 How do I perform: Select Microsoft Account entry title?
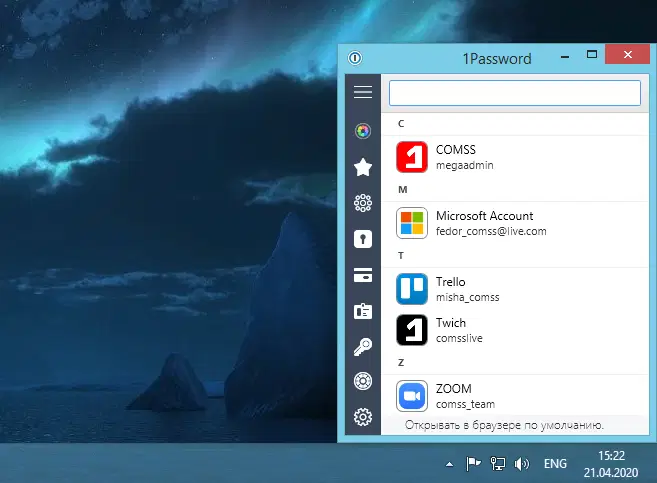click(484, 216)
